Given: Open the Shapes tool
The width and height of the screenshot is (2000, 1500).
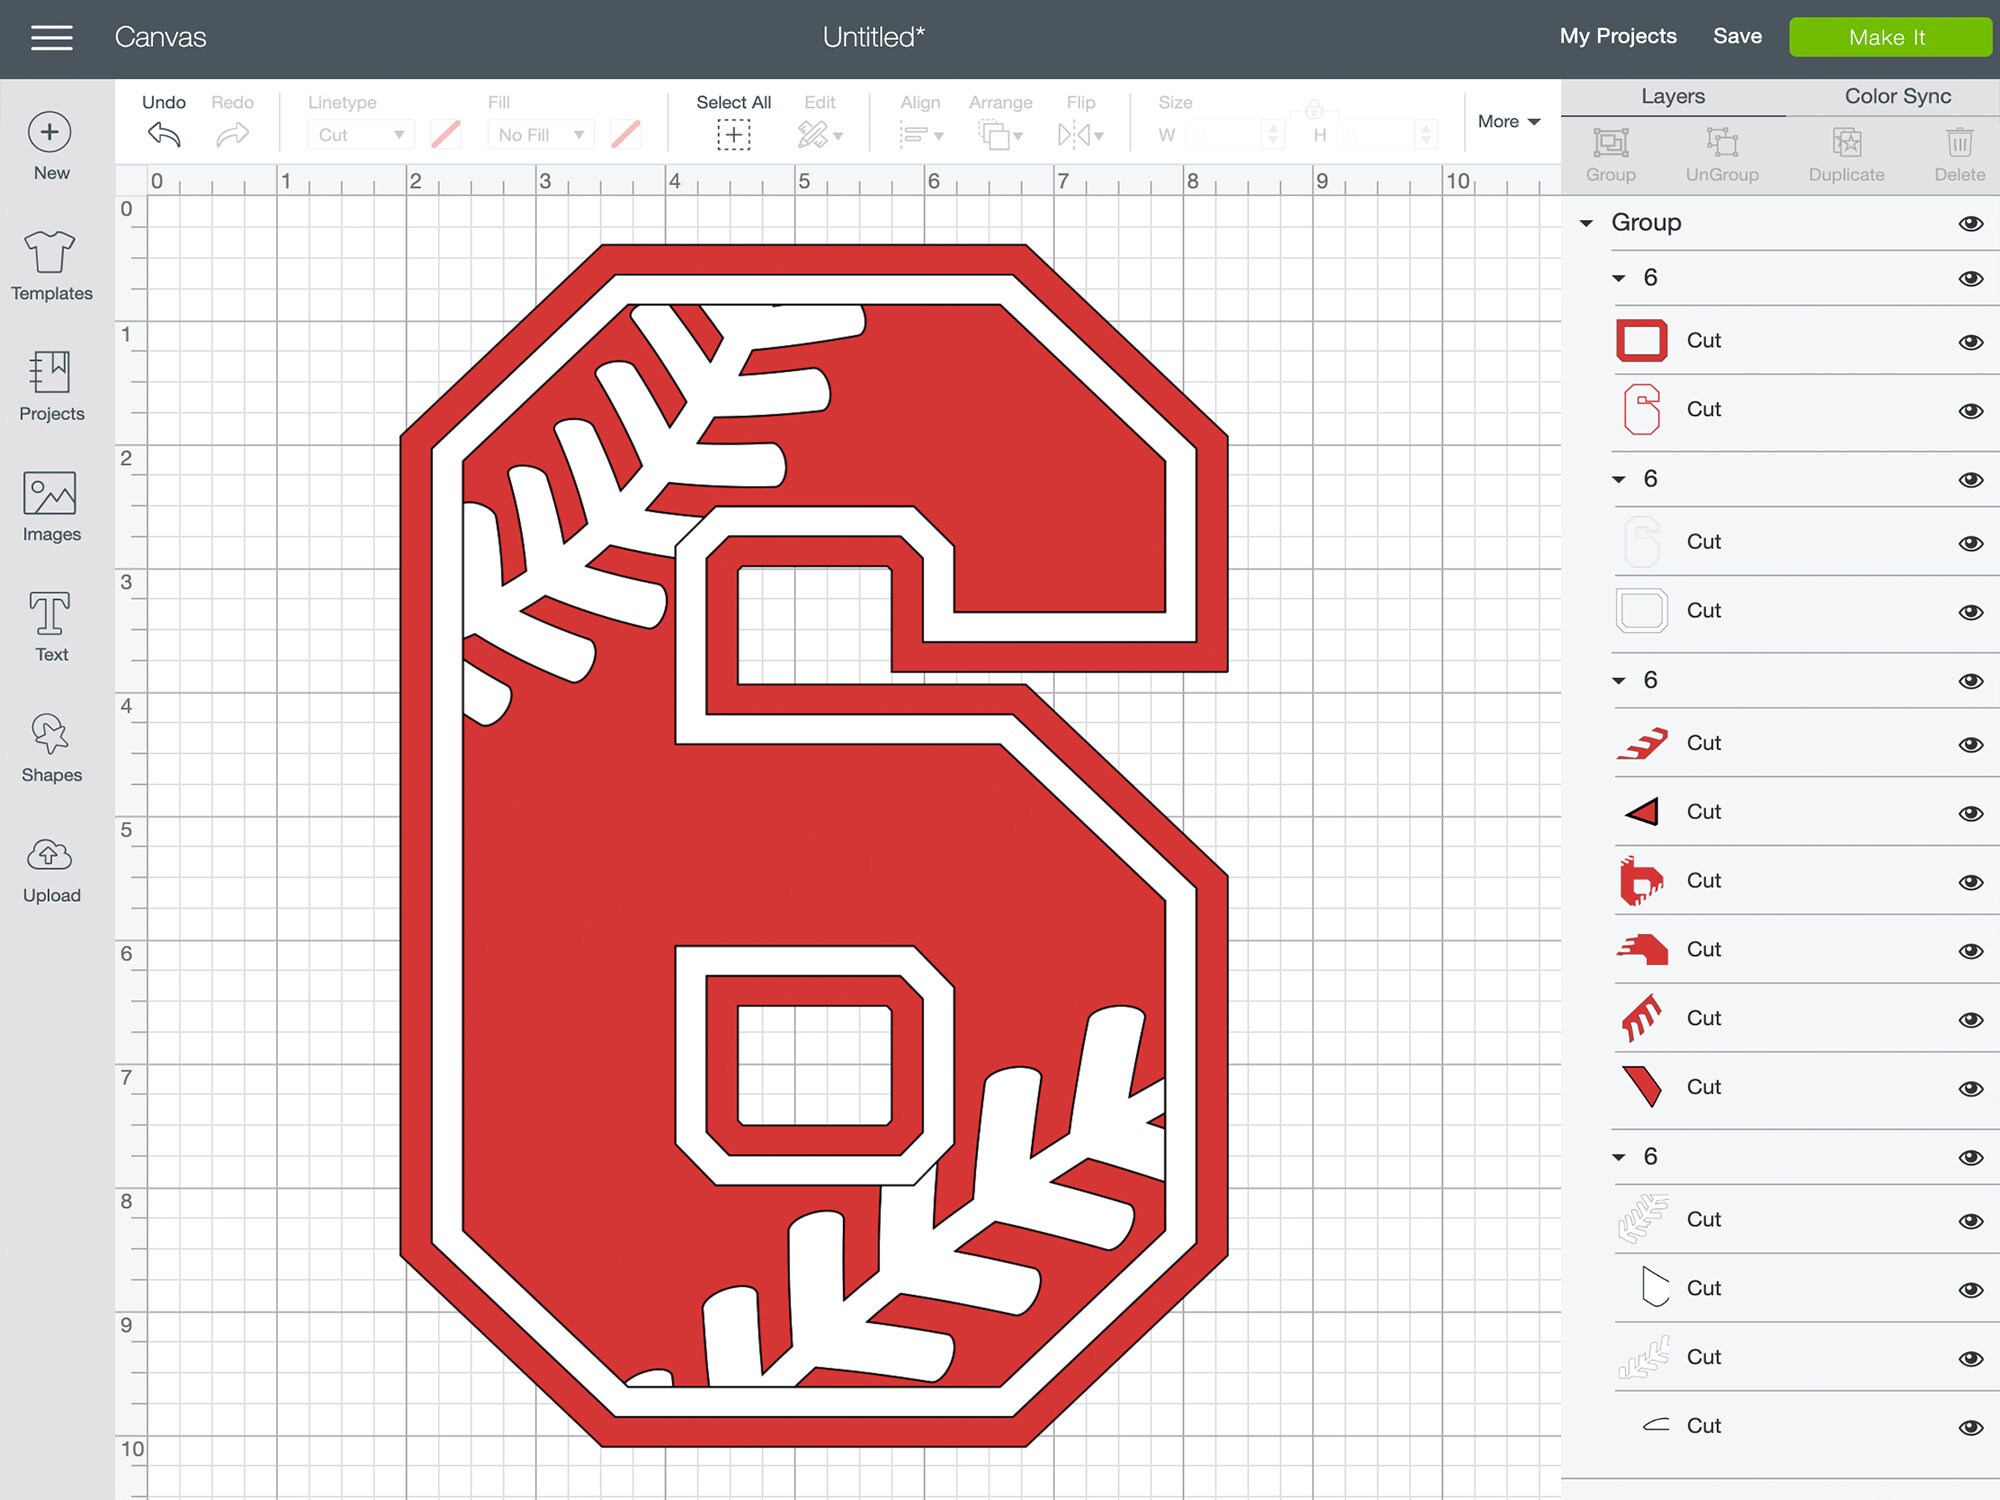Looking at the screenshot, I should coord(50,745).
